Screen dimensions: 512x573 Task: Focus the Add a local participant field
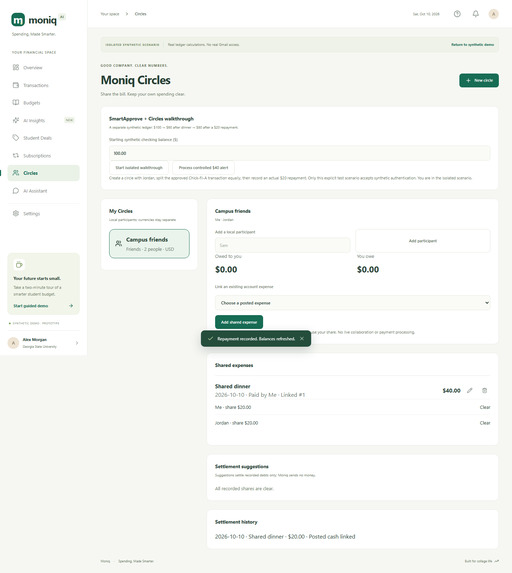(x=282, y=245)
